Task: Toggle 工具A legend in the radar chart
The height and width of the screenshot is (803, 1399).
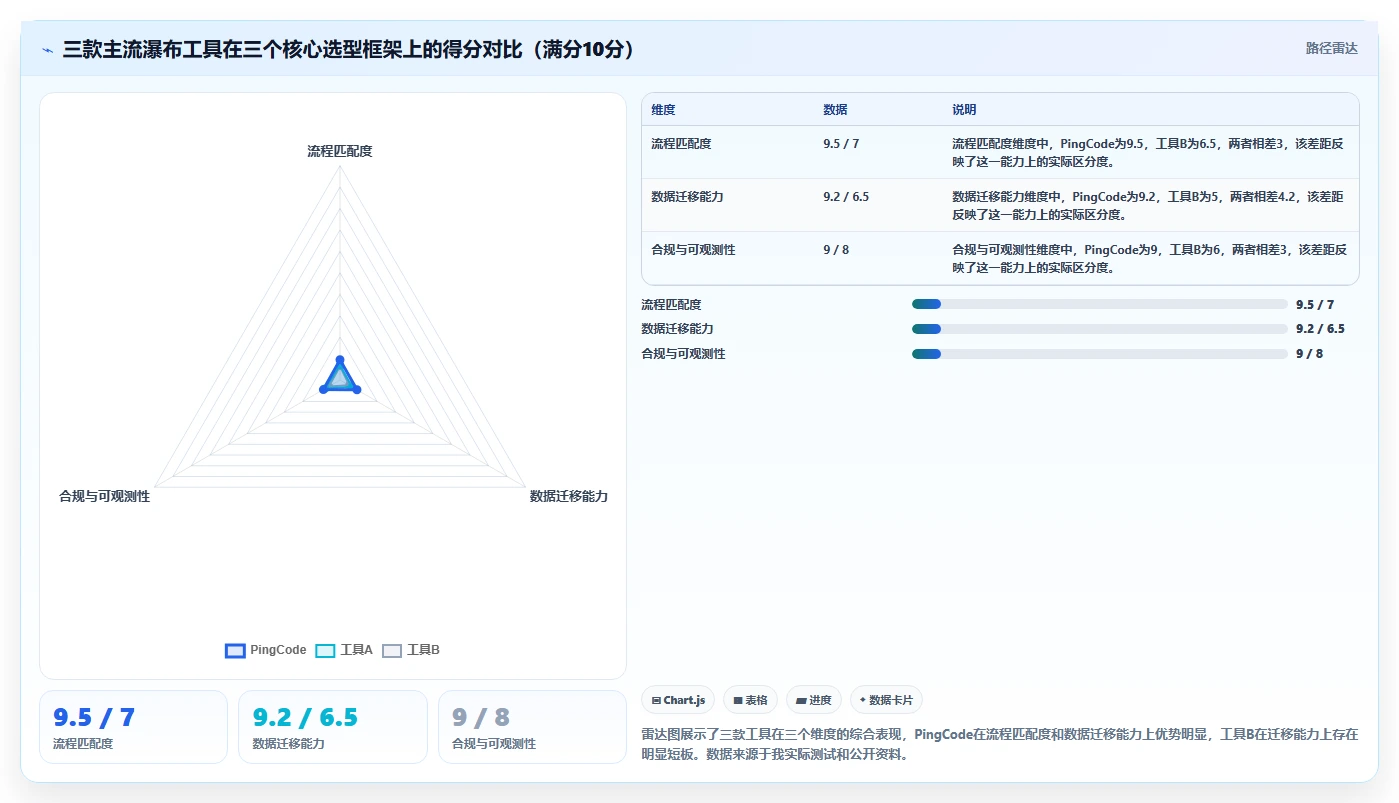Action: point(344,650)
